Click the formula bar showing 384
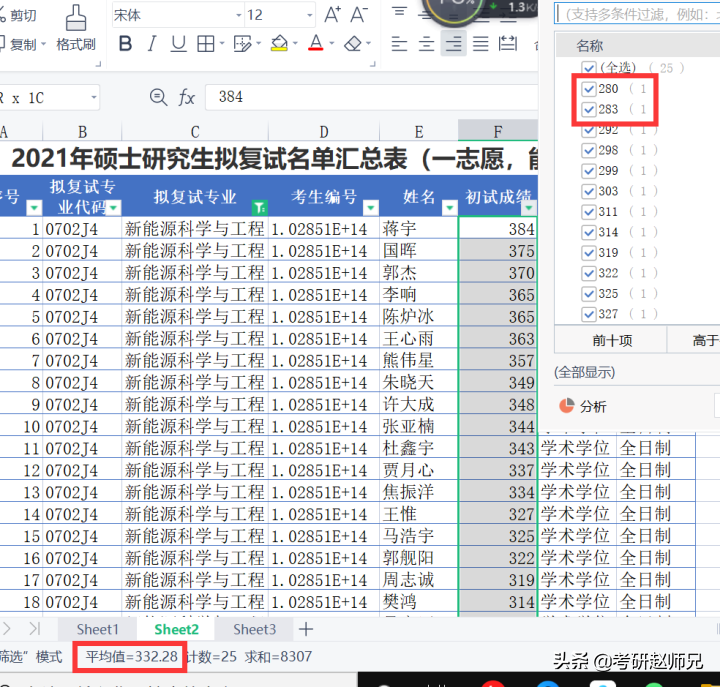720x687 pixels. coord(371,97)
